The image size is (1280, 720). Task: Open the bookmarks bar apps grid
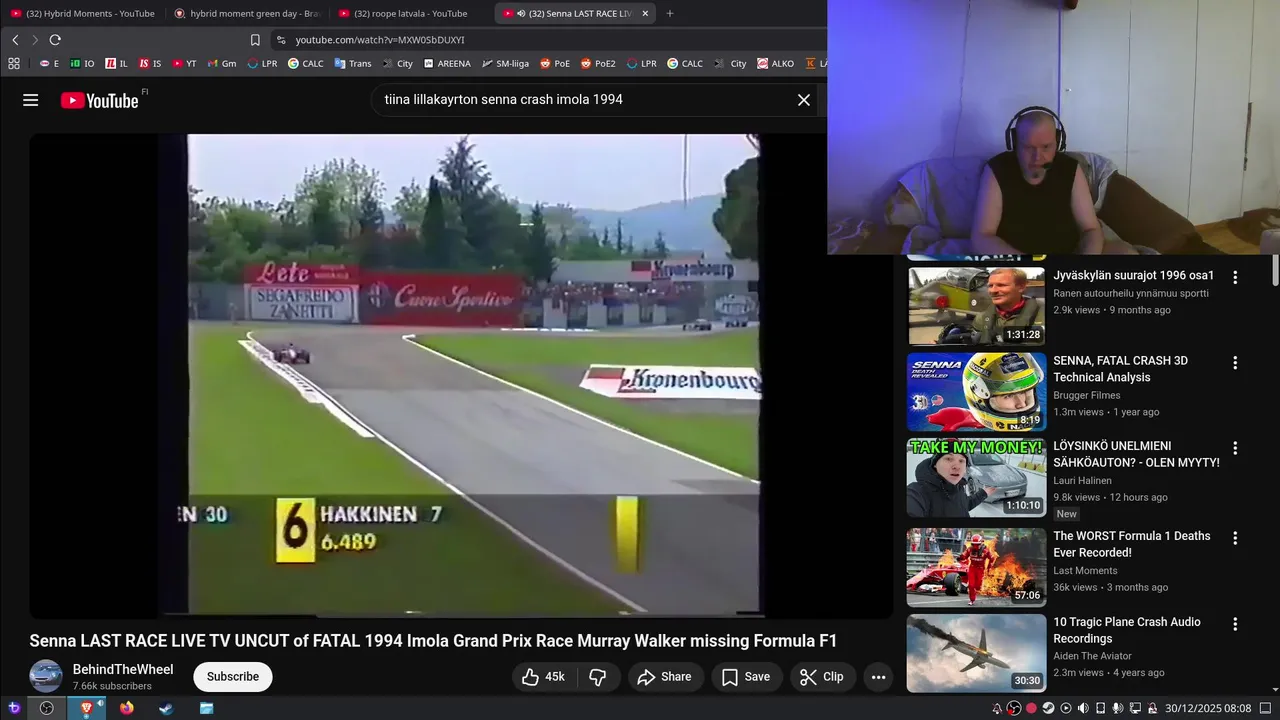(14, 63)
